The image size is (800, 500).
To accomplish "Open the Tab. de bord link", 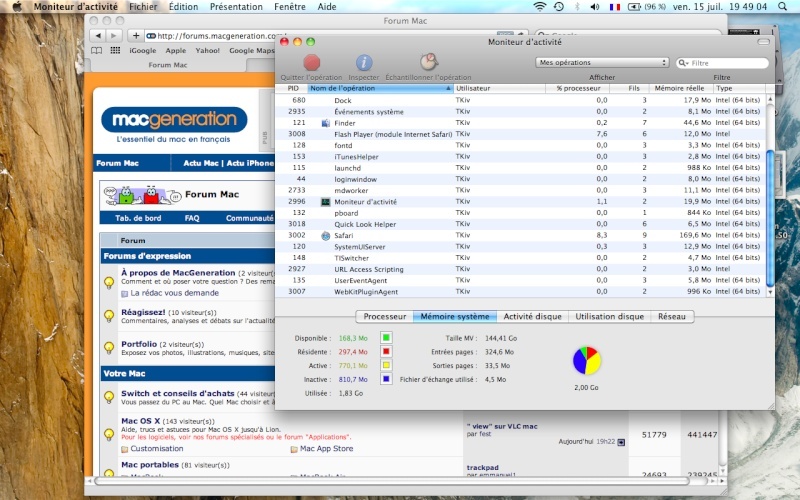I will (138, 218).
